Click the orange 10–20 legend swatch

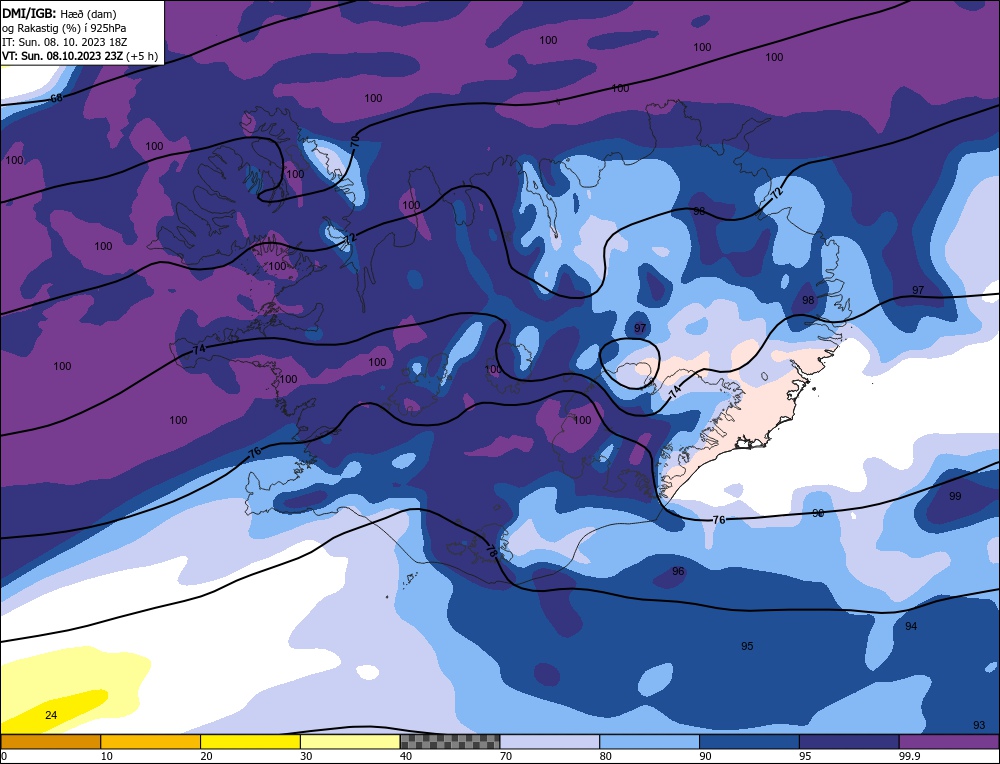pos(151,742)
